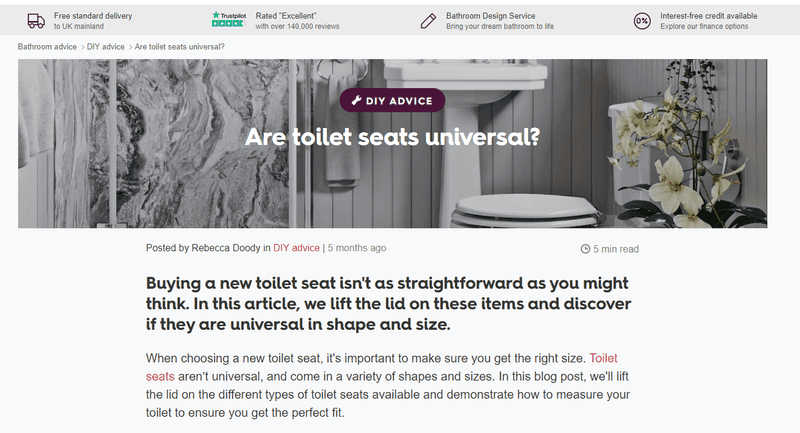
Task: Click the clock icon beside 5 min read
Action: click(x=585, y=249)
